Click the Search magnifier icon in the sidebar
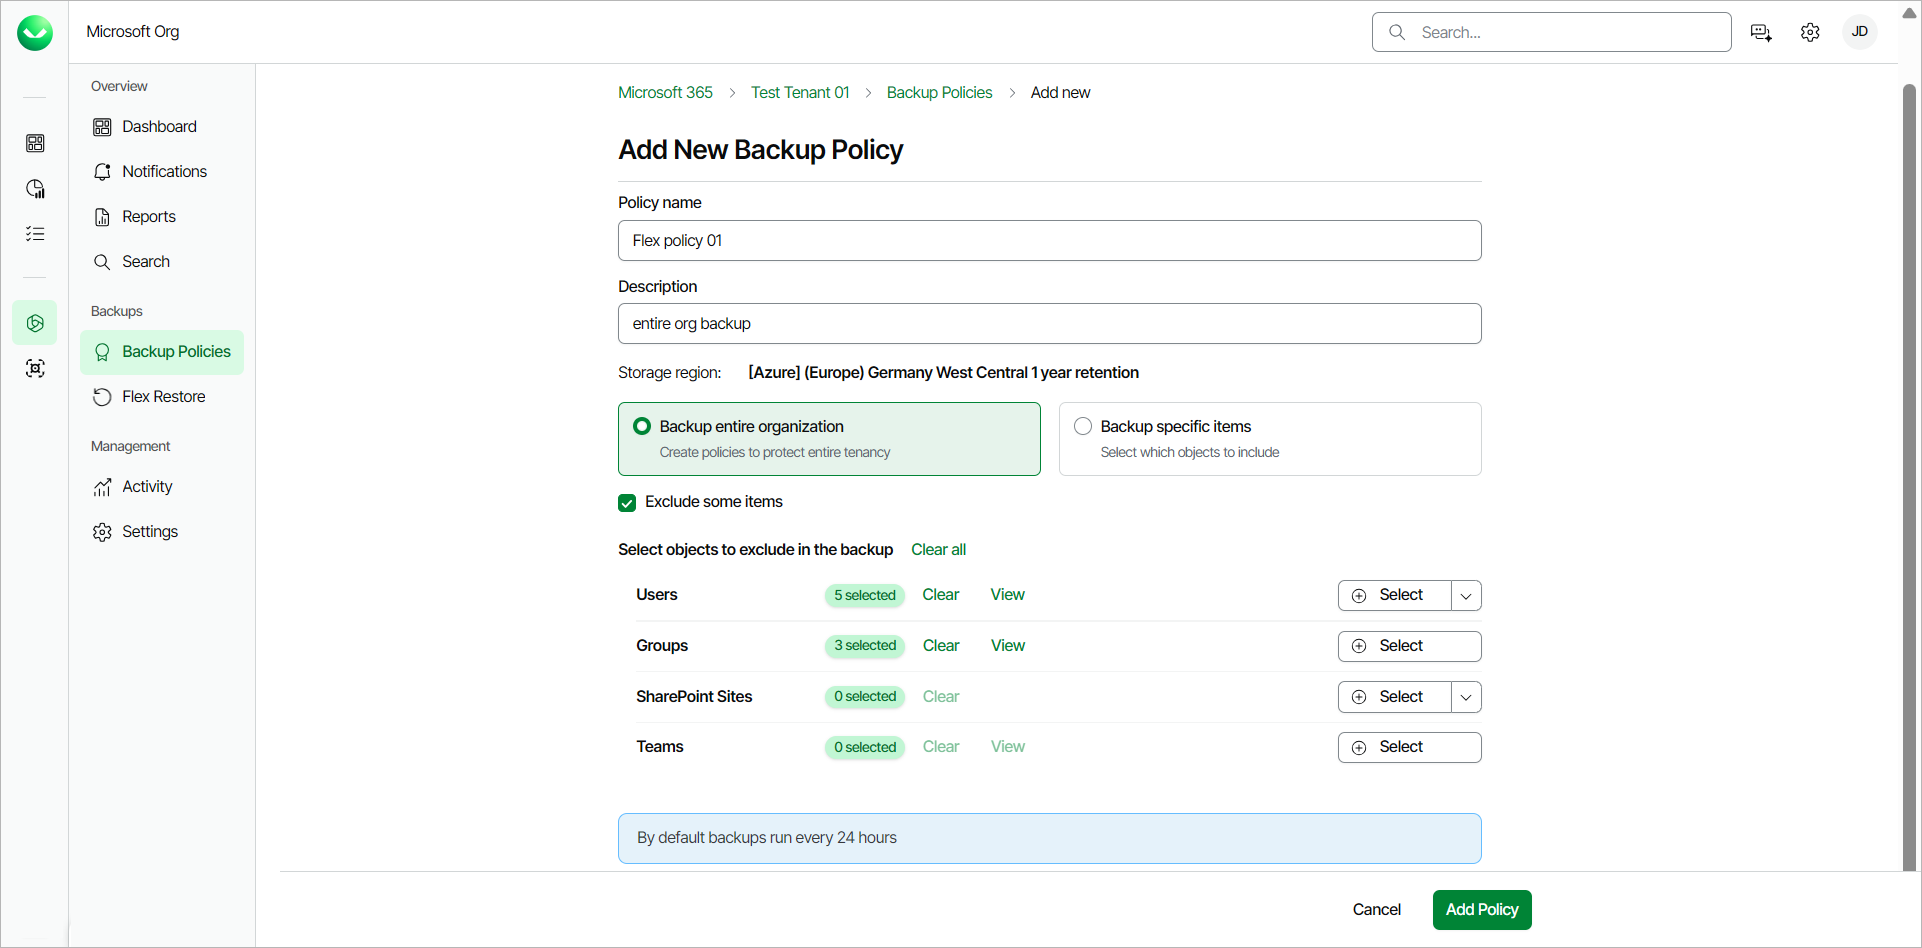 coord(102,262)
